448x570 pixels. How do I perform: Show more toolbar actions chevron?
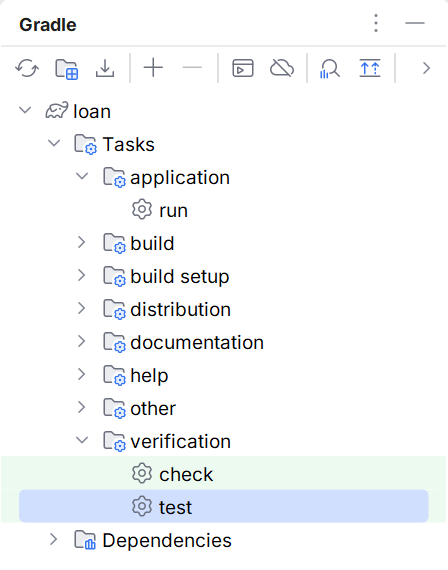click(427, 68)
